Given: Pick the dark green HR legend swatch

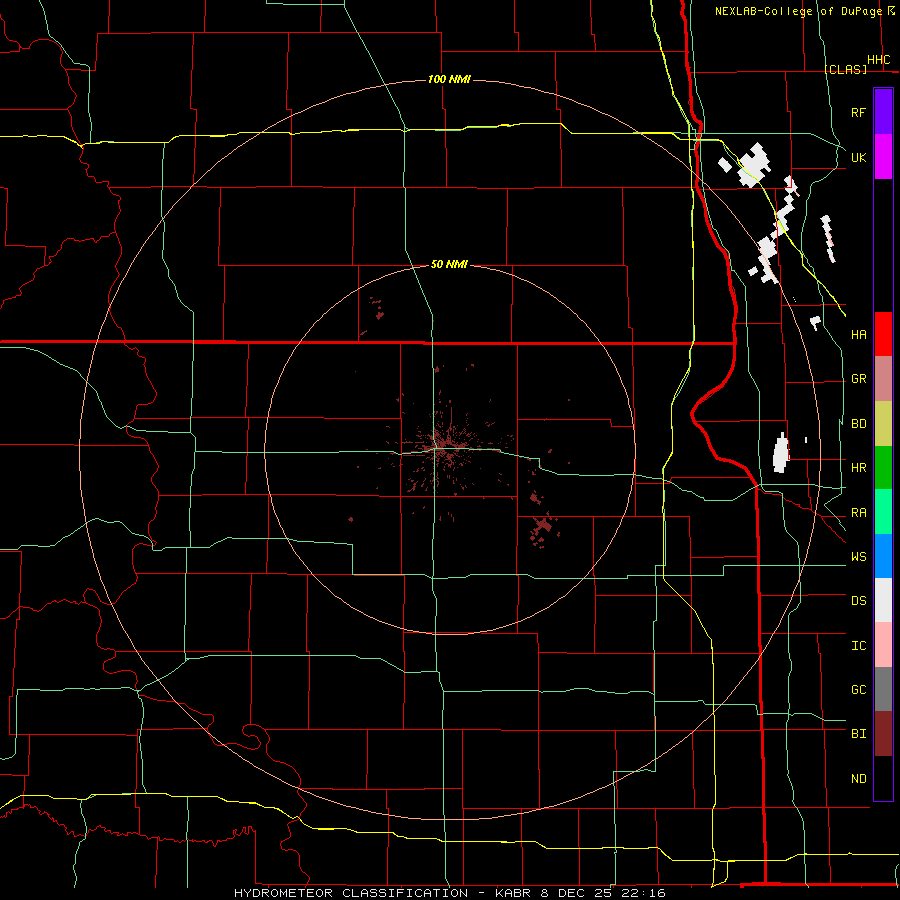Looking at the screenshot, I should [x=883, y=468].
